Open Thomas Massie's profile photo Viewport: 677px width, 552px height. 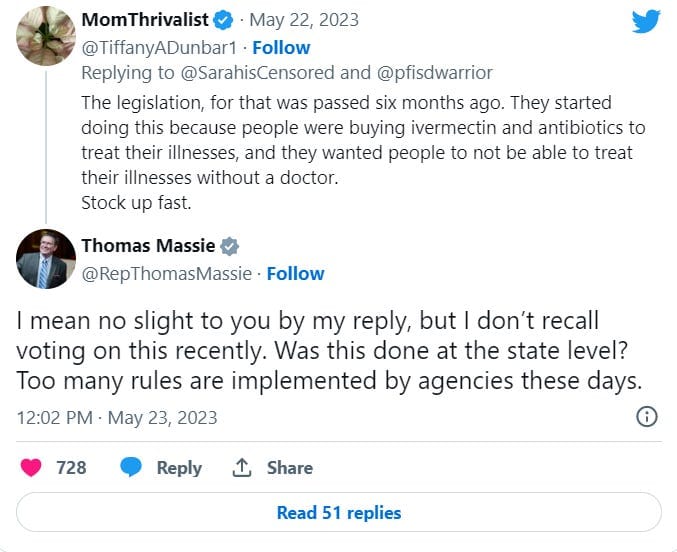click(x=46, y=259)
